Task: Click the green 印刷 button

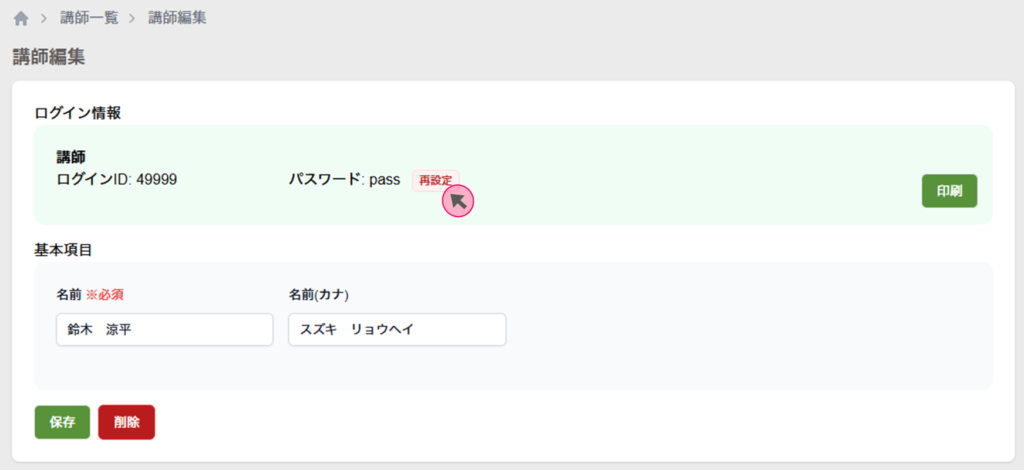Action: [949, 191]
